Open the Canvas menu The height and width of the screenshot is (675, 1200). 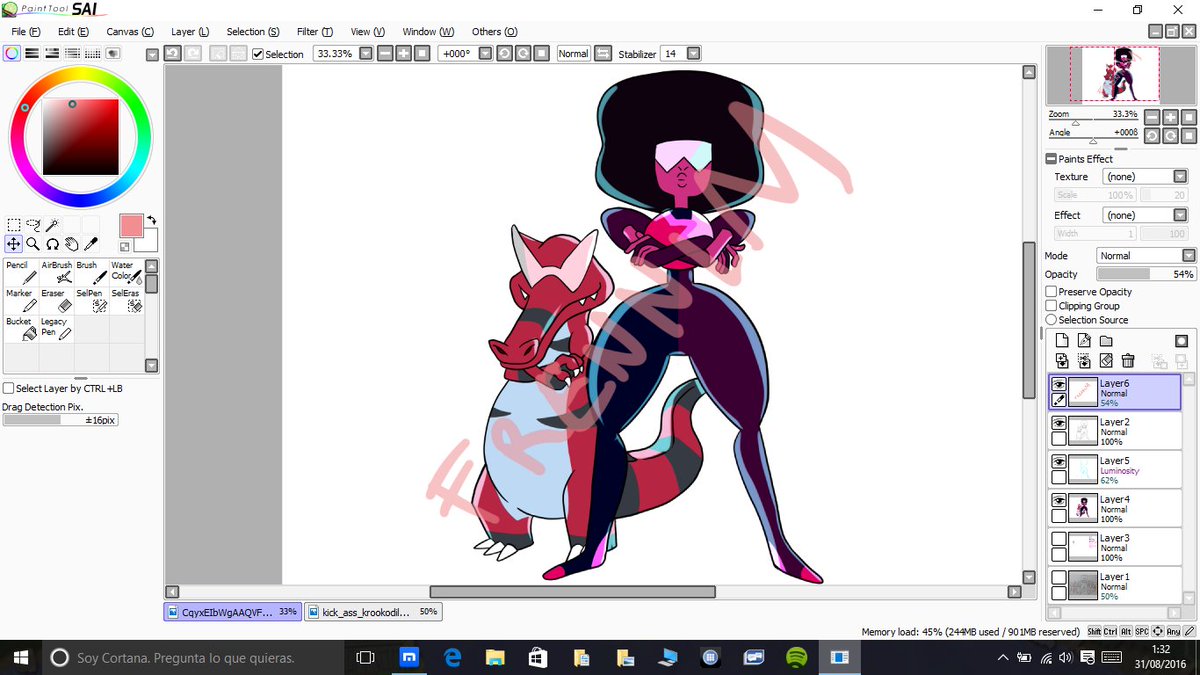pos(130,32)
